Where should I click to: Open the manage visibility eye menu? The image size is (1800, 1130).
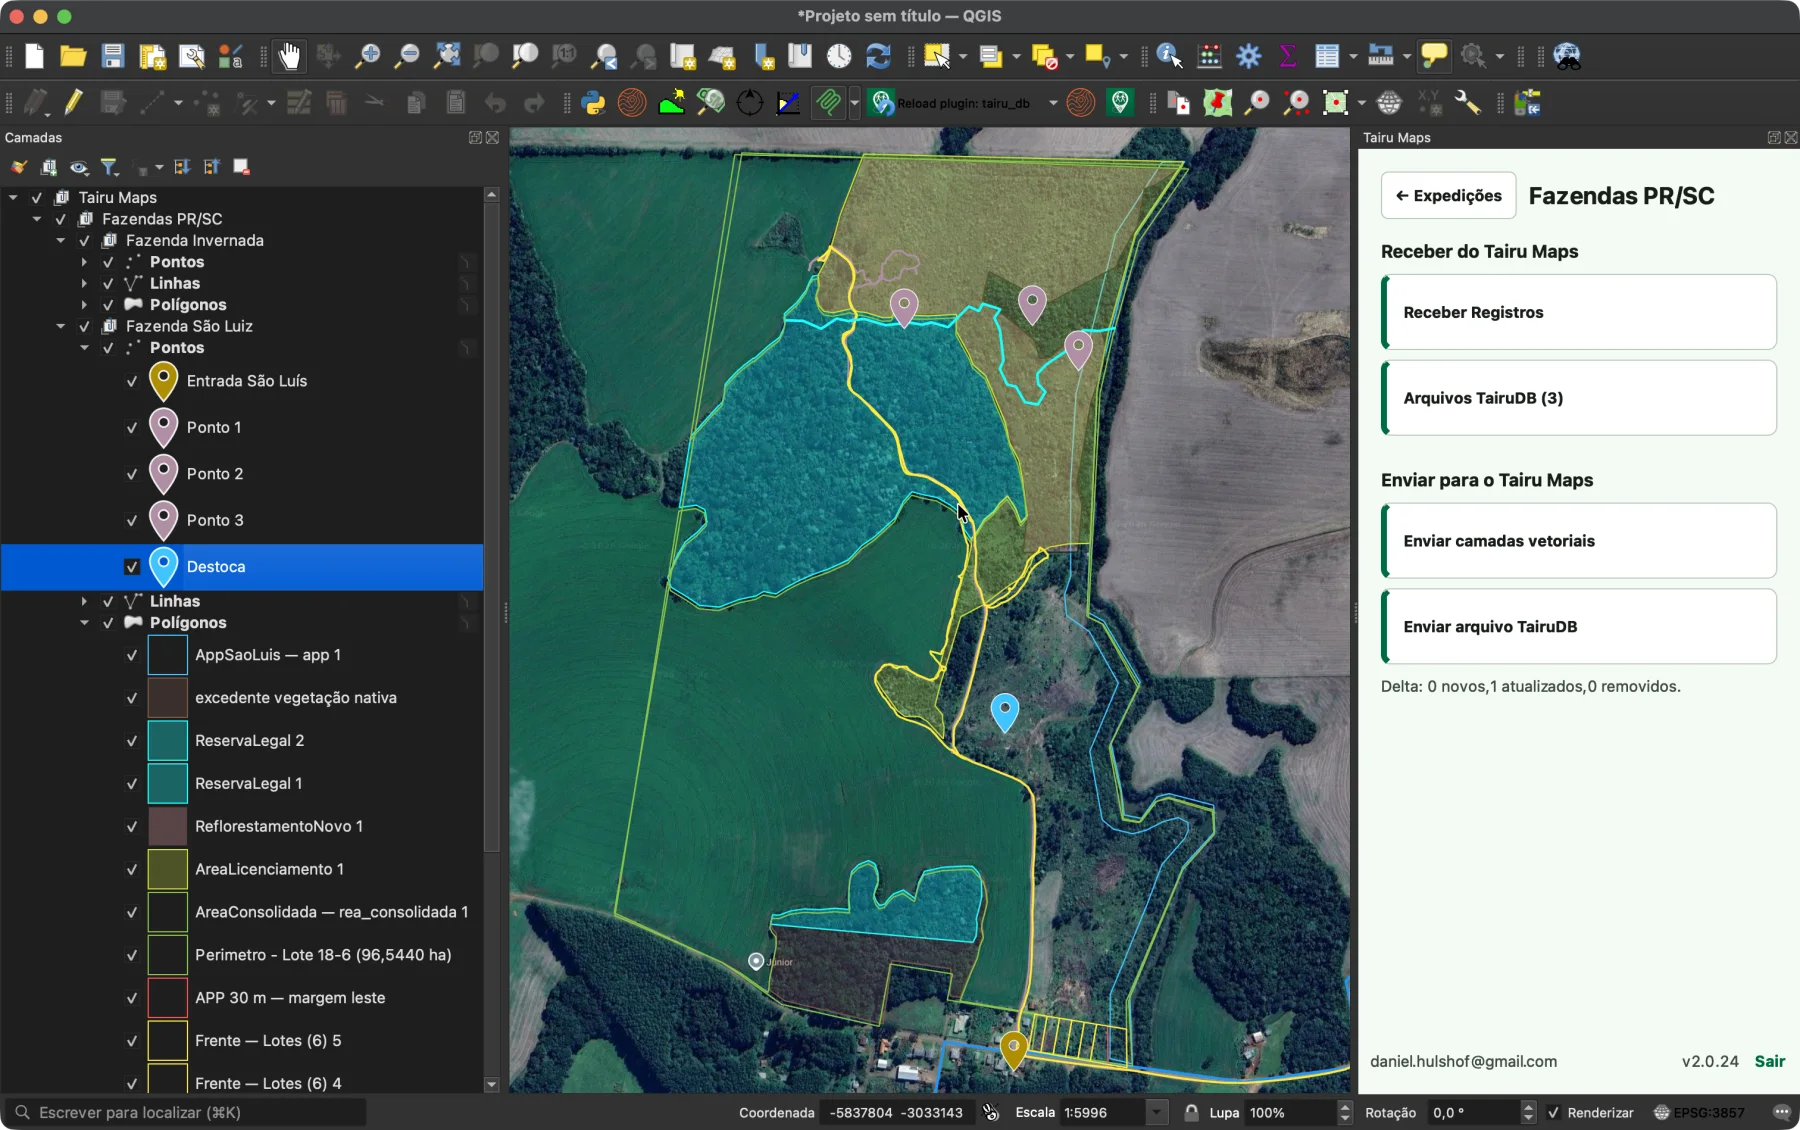click(x=79, y=167)
